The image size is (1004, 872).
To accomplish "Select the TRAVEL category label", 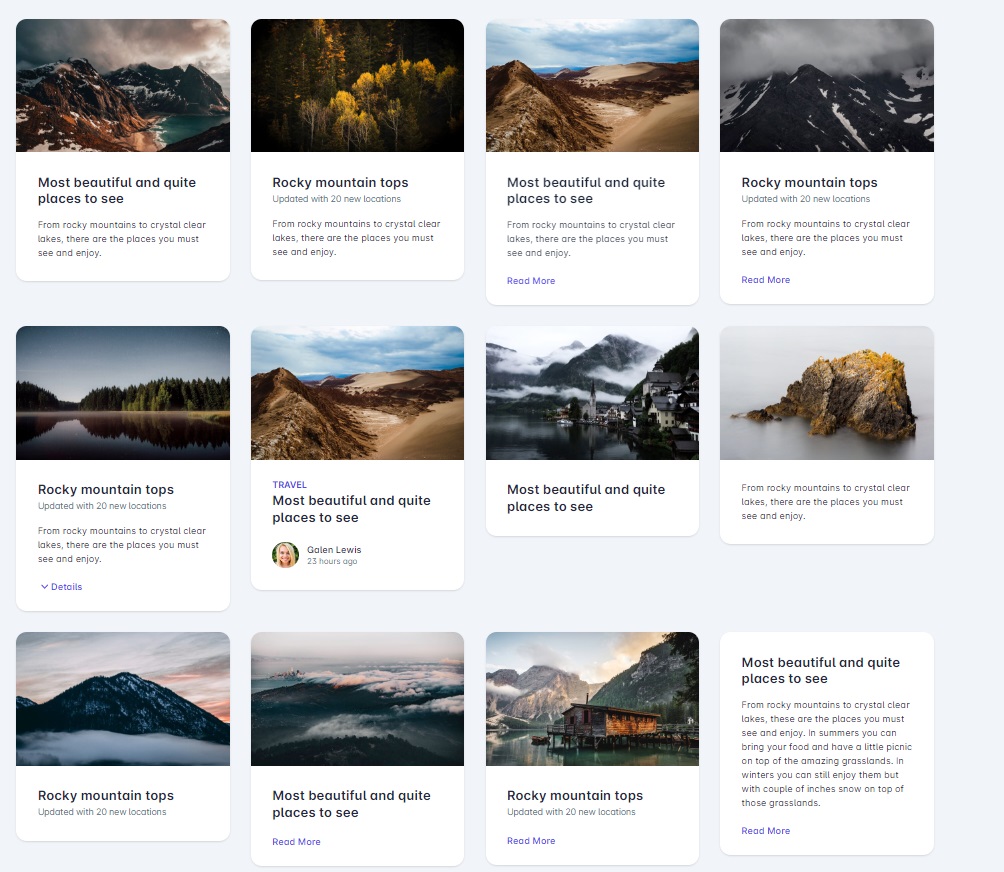I will (289, 485).
